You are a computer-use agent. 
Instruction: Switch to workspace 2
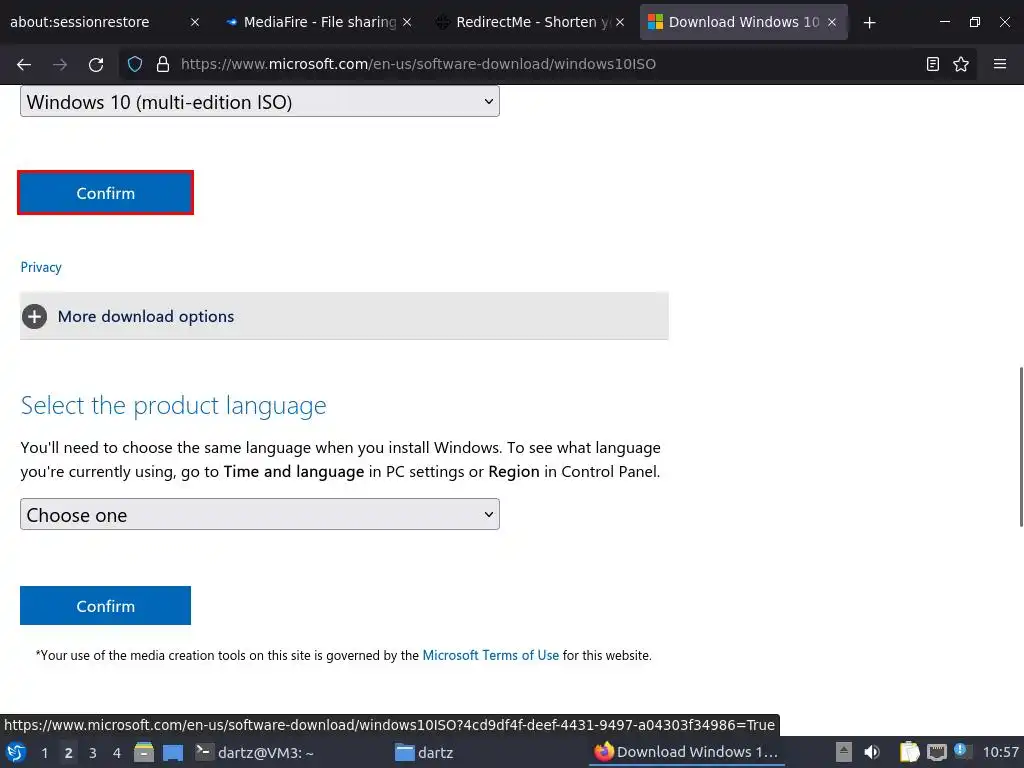tap(69, 753)
